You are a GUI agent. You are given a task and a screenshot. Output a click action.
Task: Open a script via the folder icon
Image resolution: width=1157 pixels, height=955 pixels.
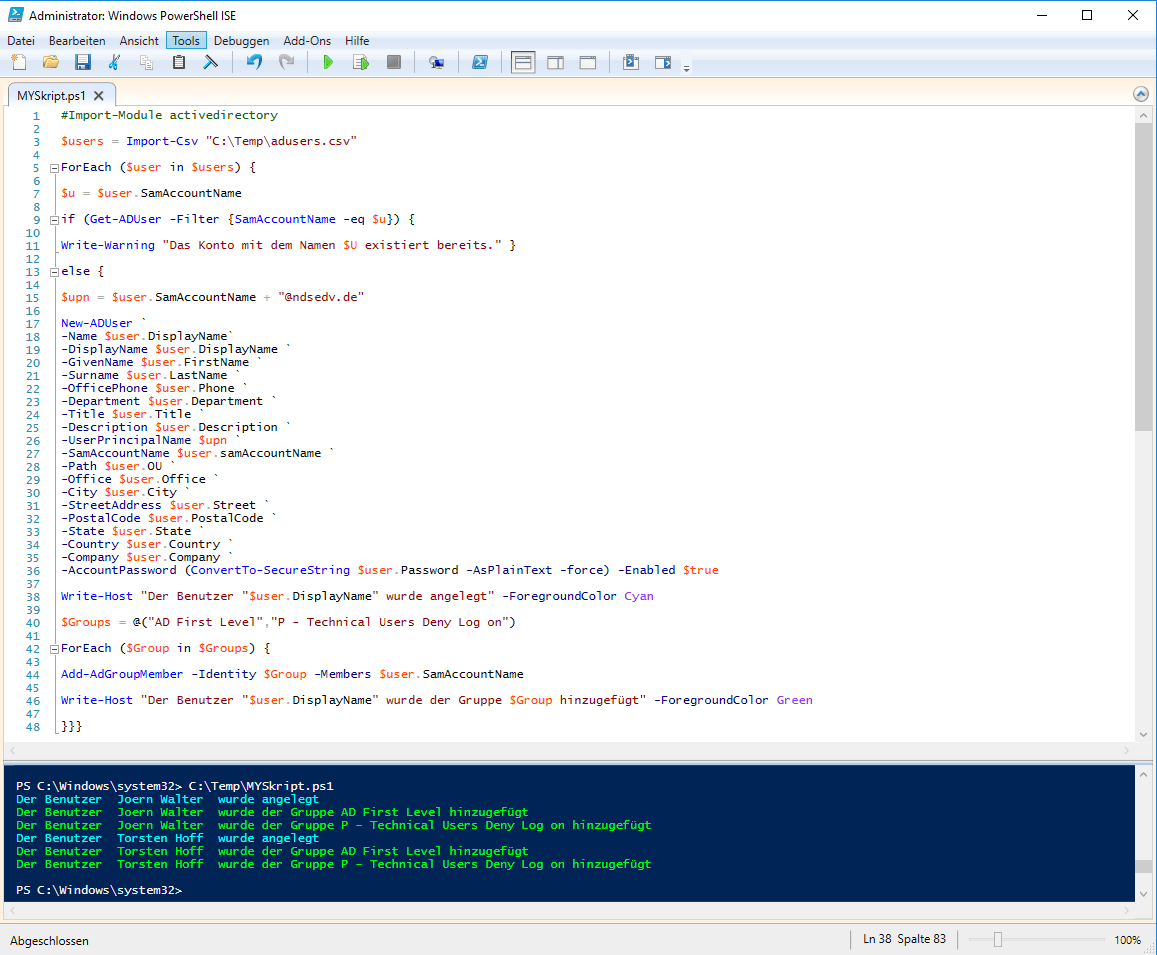click(50, 63)
